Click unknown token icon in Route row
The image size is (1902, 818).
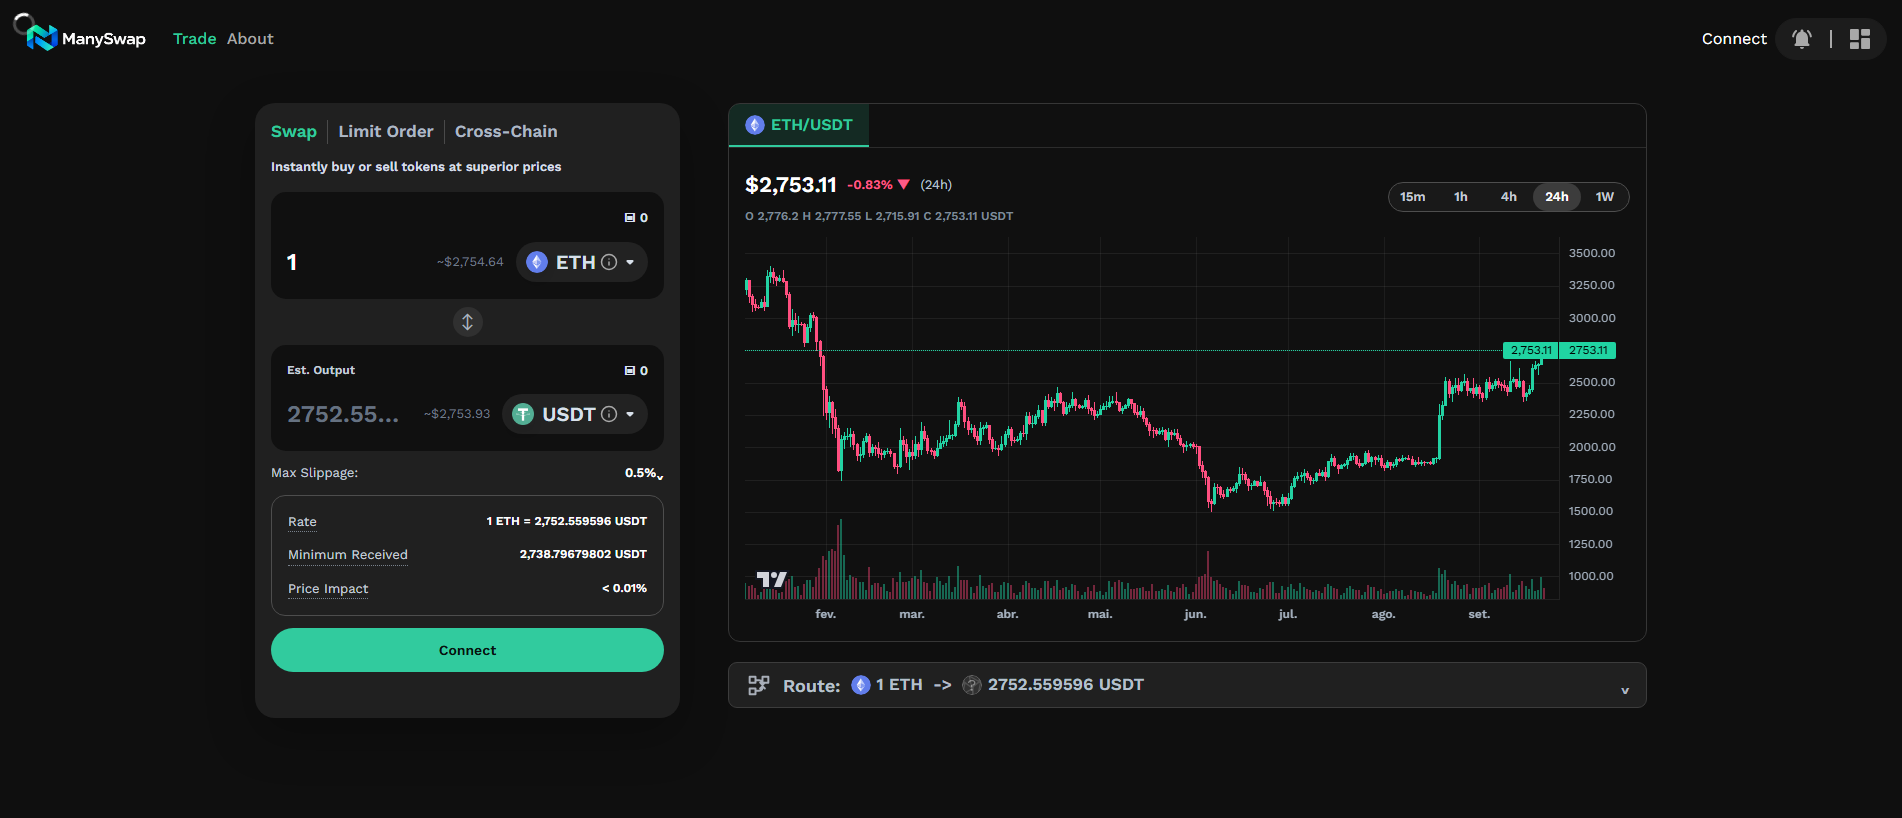tap(972, 685)
